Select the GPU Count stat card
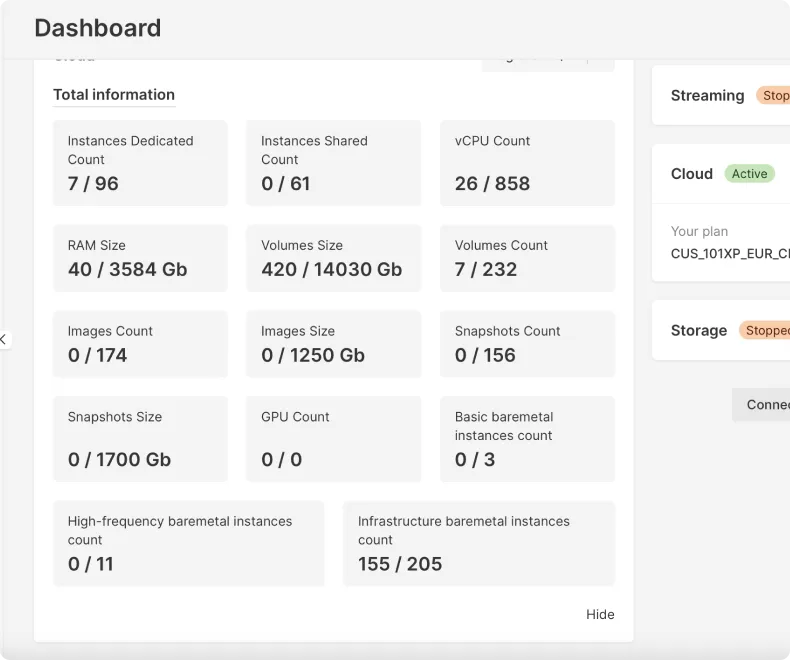790x660 pixels. tap(334, 439)
